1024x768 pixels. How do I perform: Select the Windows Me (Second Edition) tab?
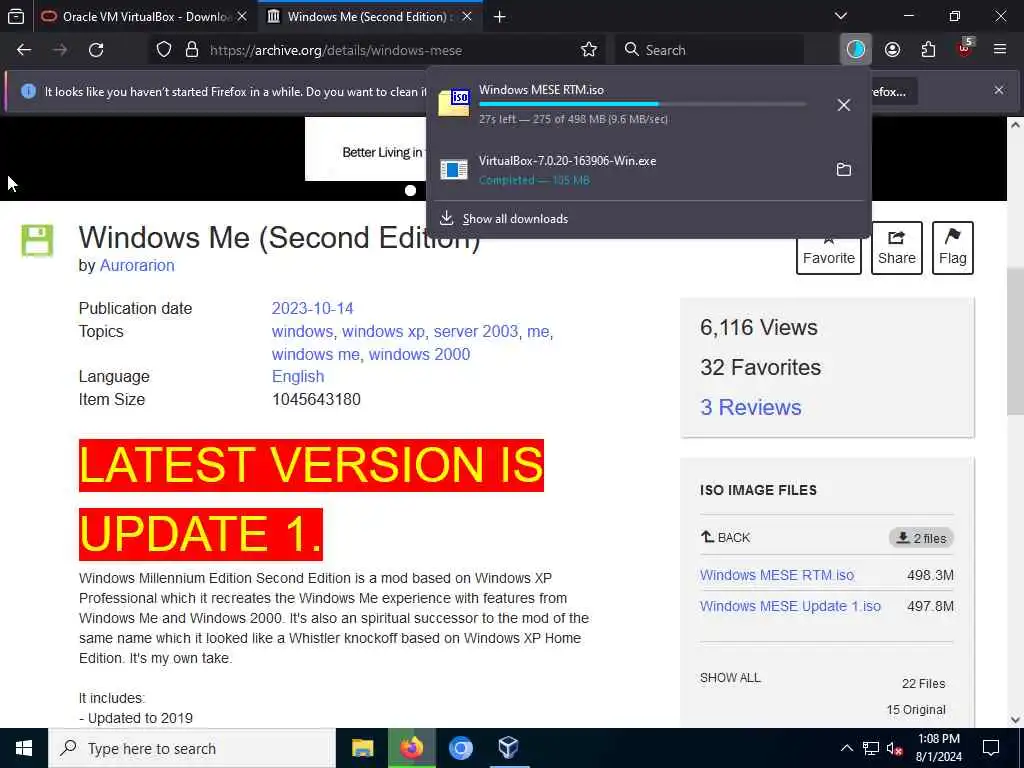tap(370, 16)
